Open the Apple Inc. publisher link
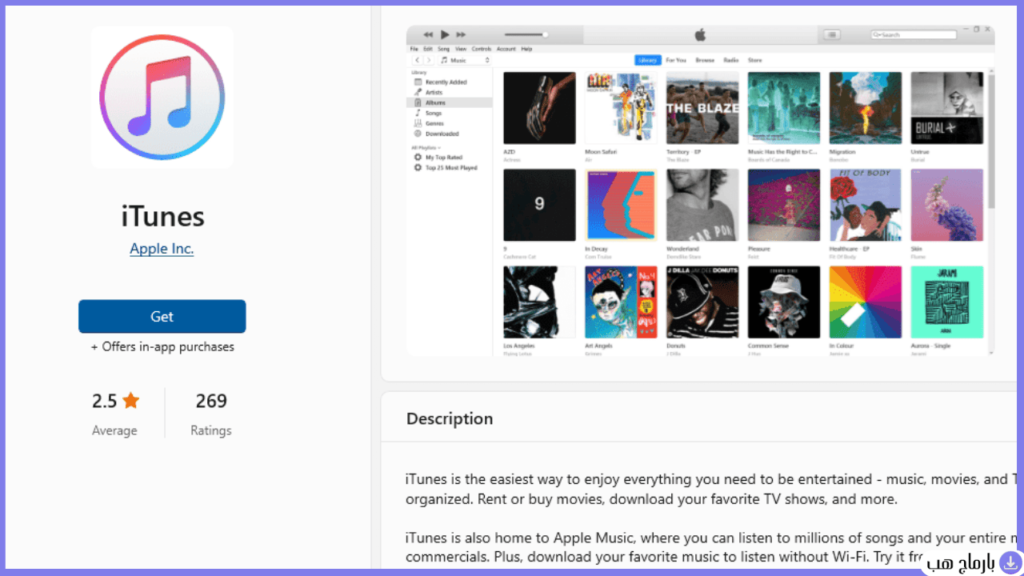The height and width of the screenshot is (576, 1024). (161, 249)
